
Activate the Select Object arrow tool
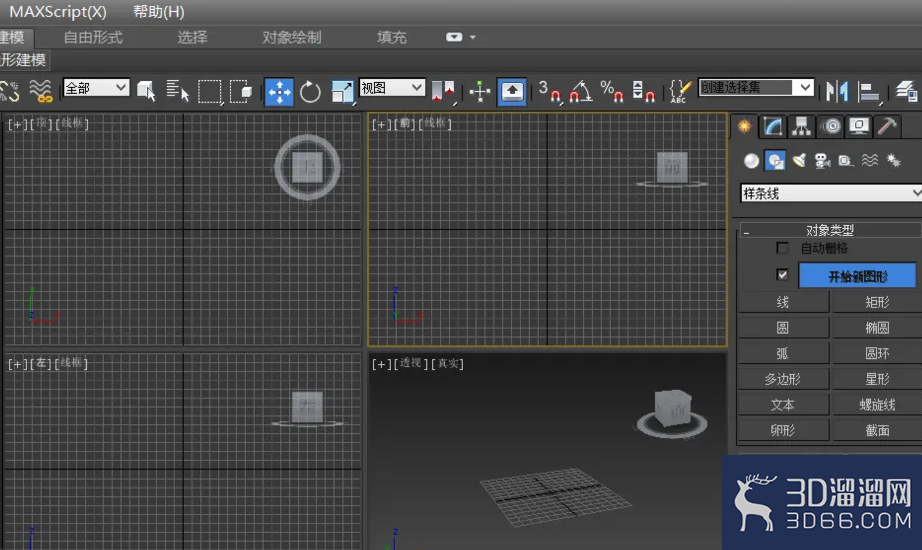[x=146, y=91]
